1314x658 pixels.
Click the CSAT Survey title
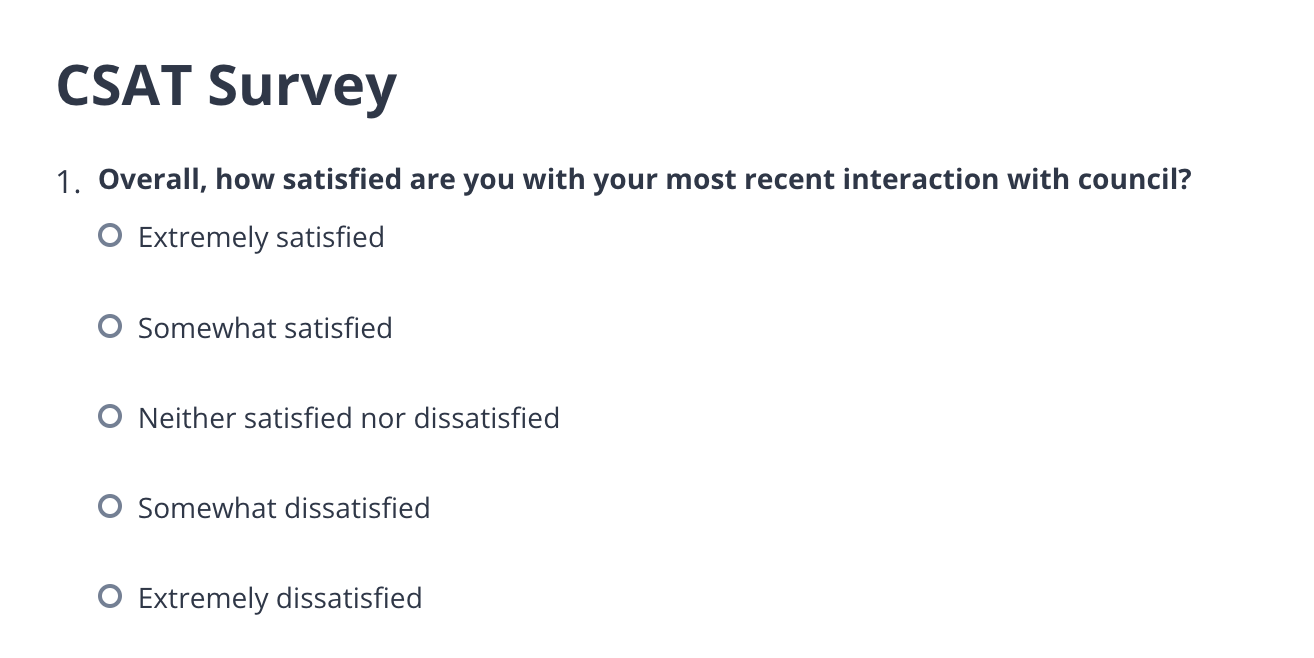tap(226, 86)
